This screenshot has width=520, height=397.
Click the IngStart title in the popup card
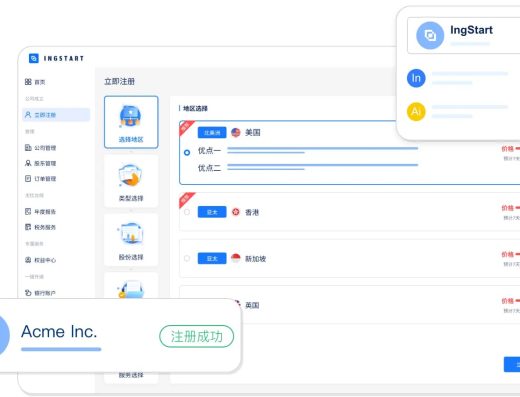point(471,30)
